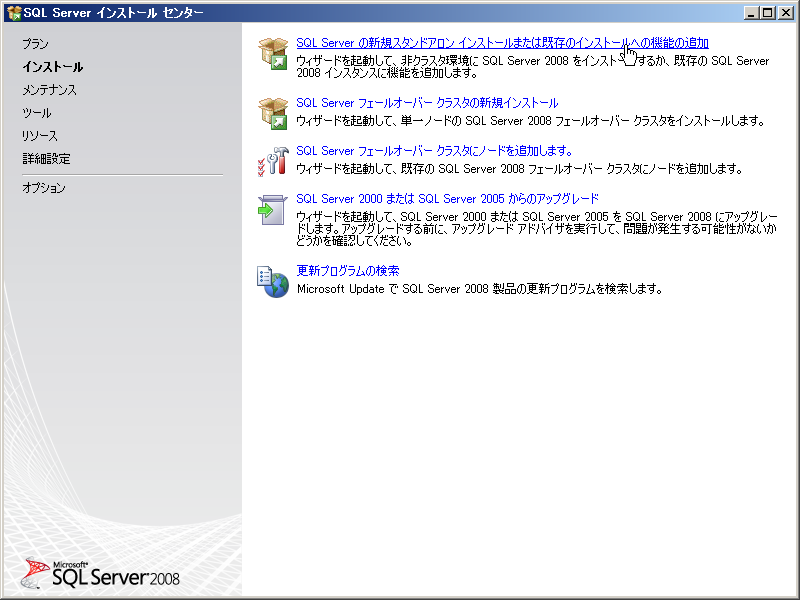
Task: Open the プラン page in sidebar
Action: (35, 44)
